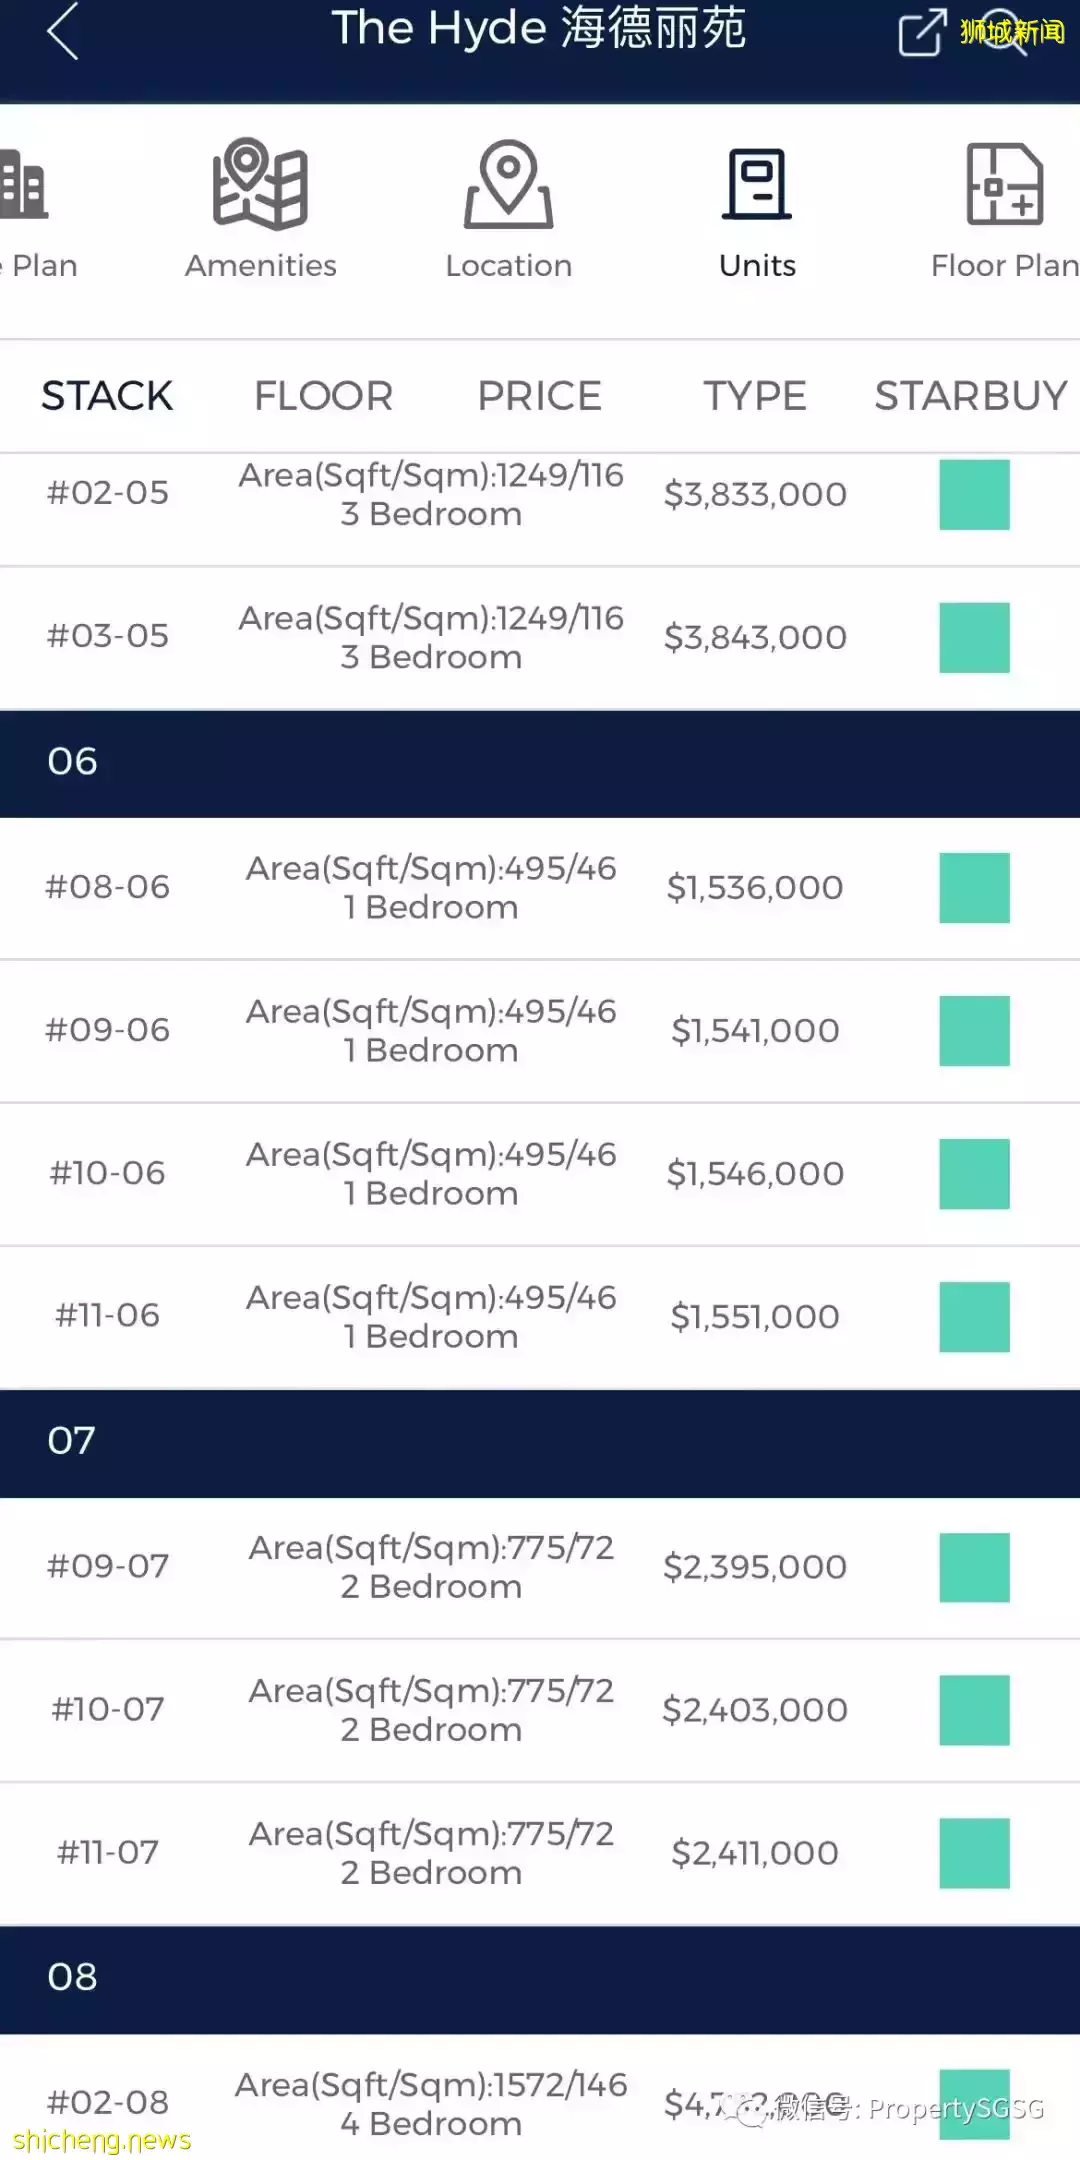
Task: Open the Floor Plan icon
Action: [x=1004, y=185]
